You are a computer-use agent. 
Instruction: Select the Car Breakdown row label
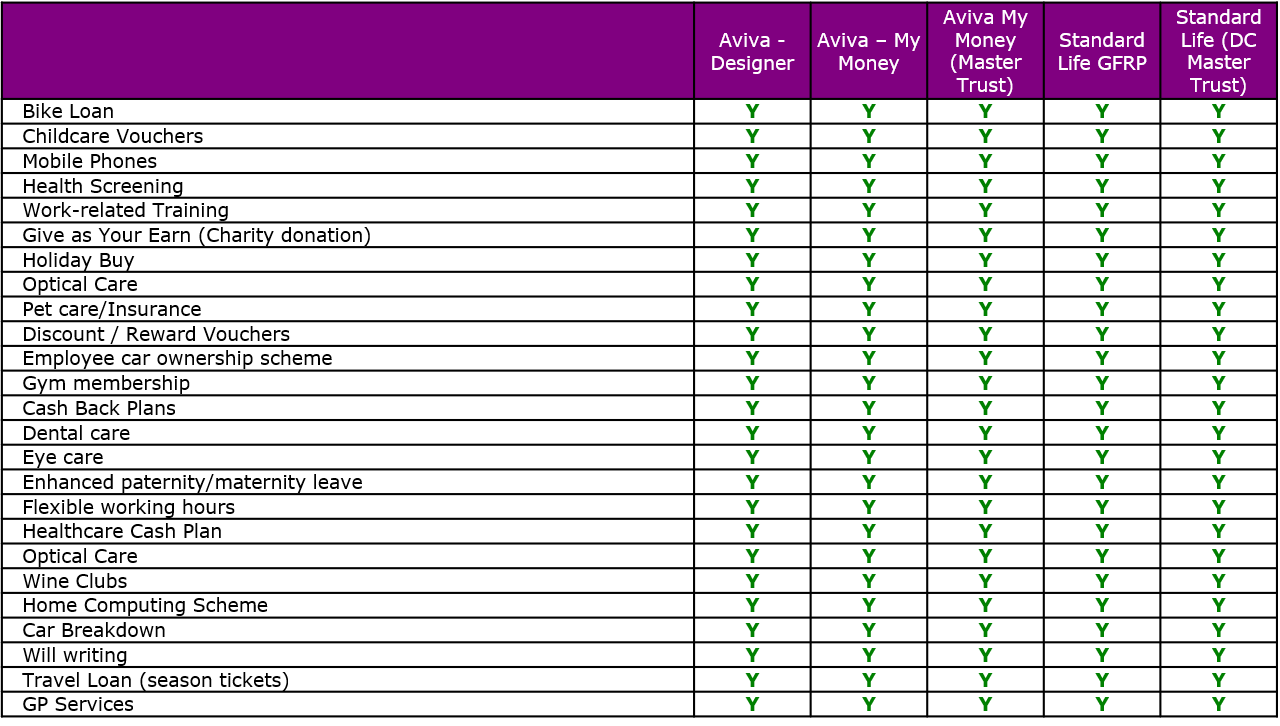click(94, 630)
